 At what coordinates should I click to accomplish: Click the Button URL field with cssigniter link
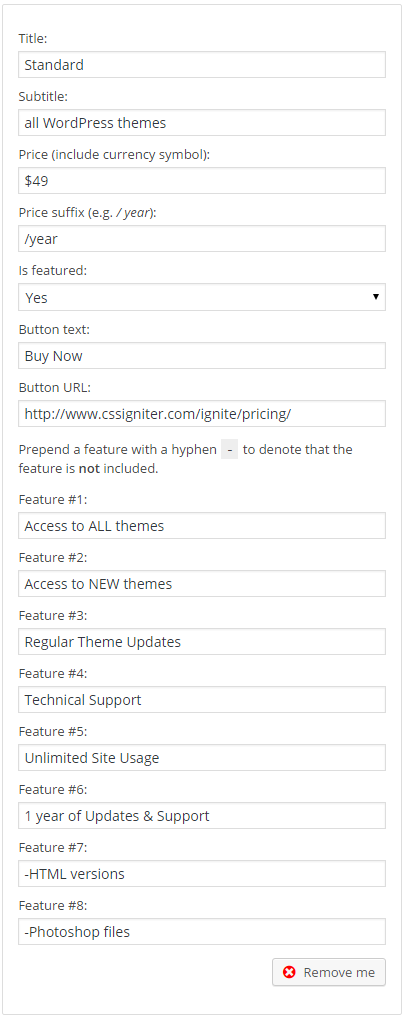[x=202, y=413]
